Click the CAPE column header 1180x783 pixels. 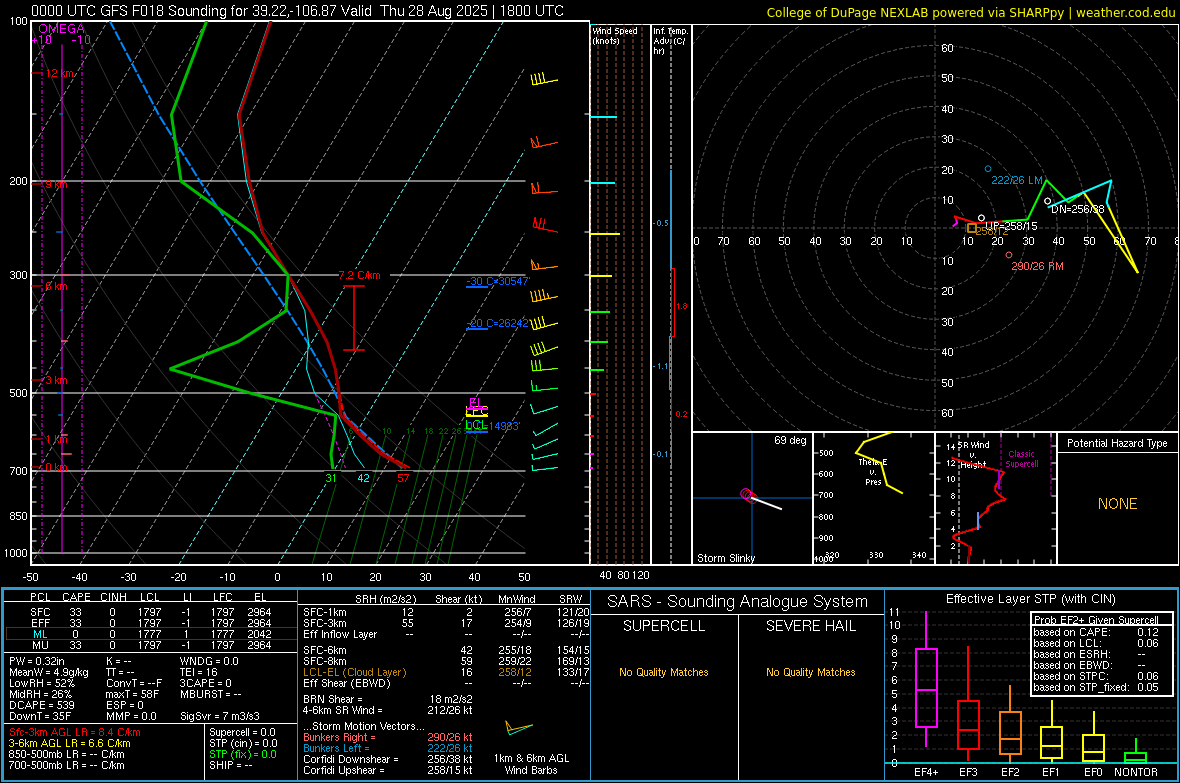[x=76, y=597]
